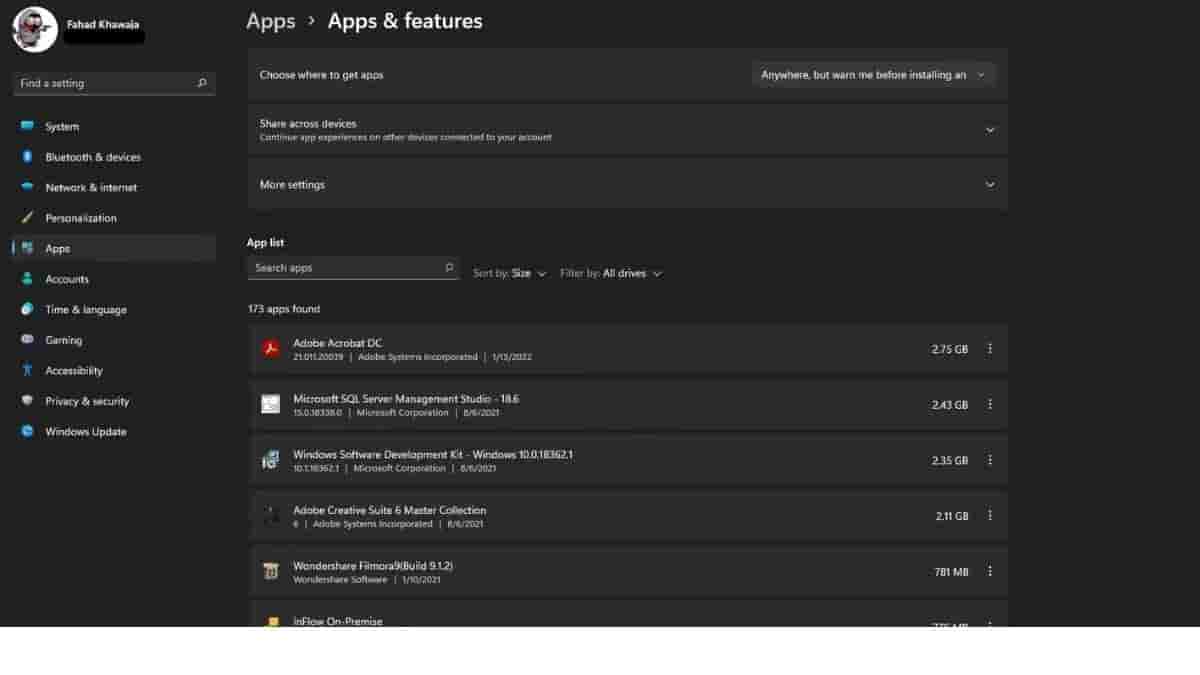
Task: Click the Search apps input field
Action: 343,268
